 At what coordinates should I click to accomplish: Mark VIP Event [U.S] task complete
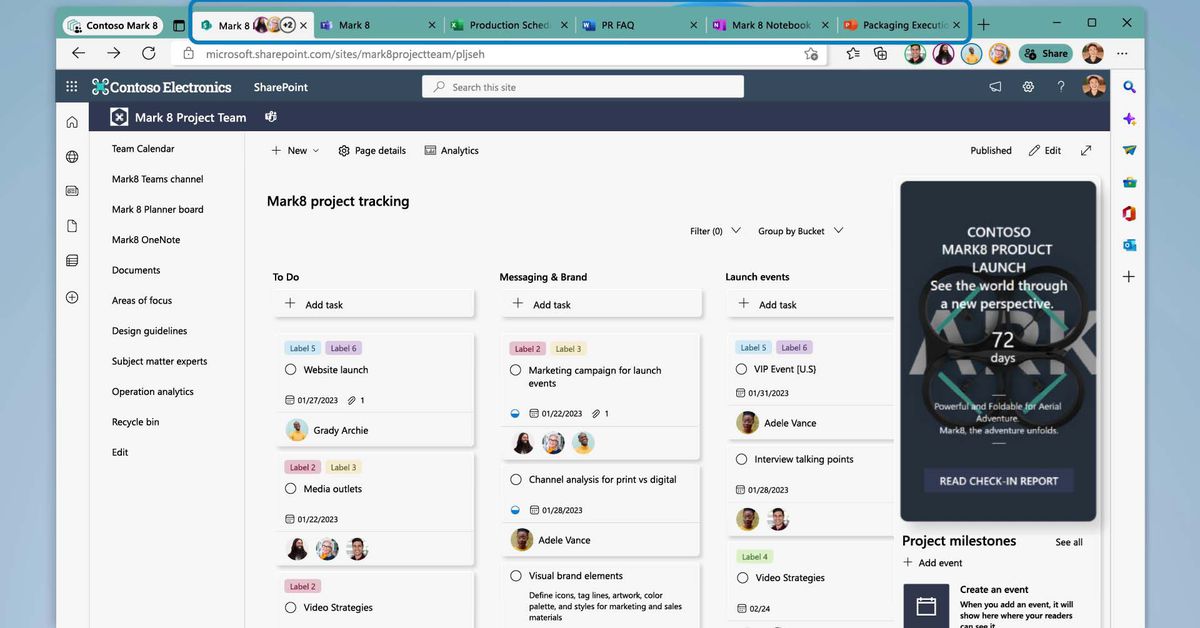coord(742,369)
